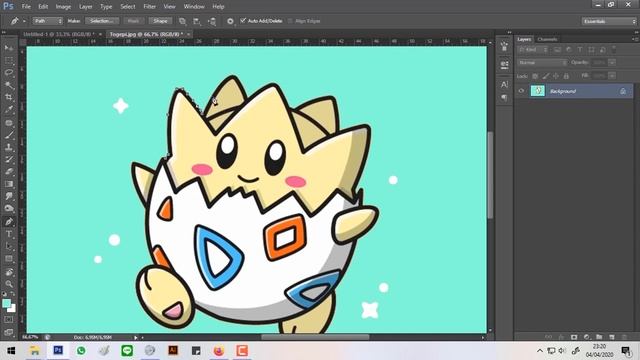The width and height of the screenshot is (640, 360).
Task: Select the Spot Healing Brush tool
Action: click(x=9, y=123)
